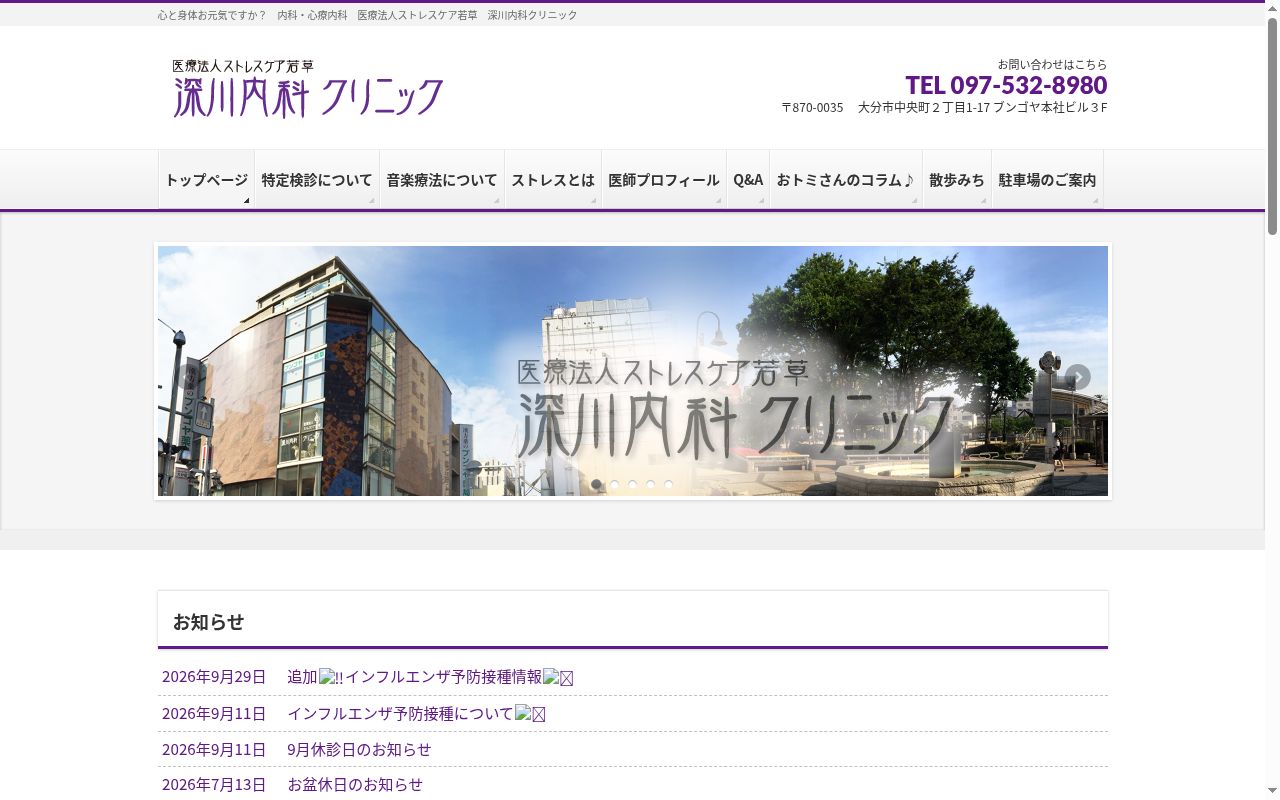Open the 音楽療法について menu item

click(x=442, y=180)
